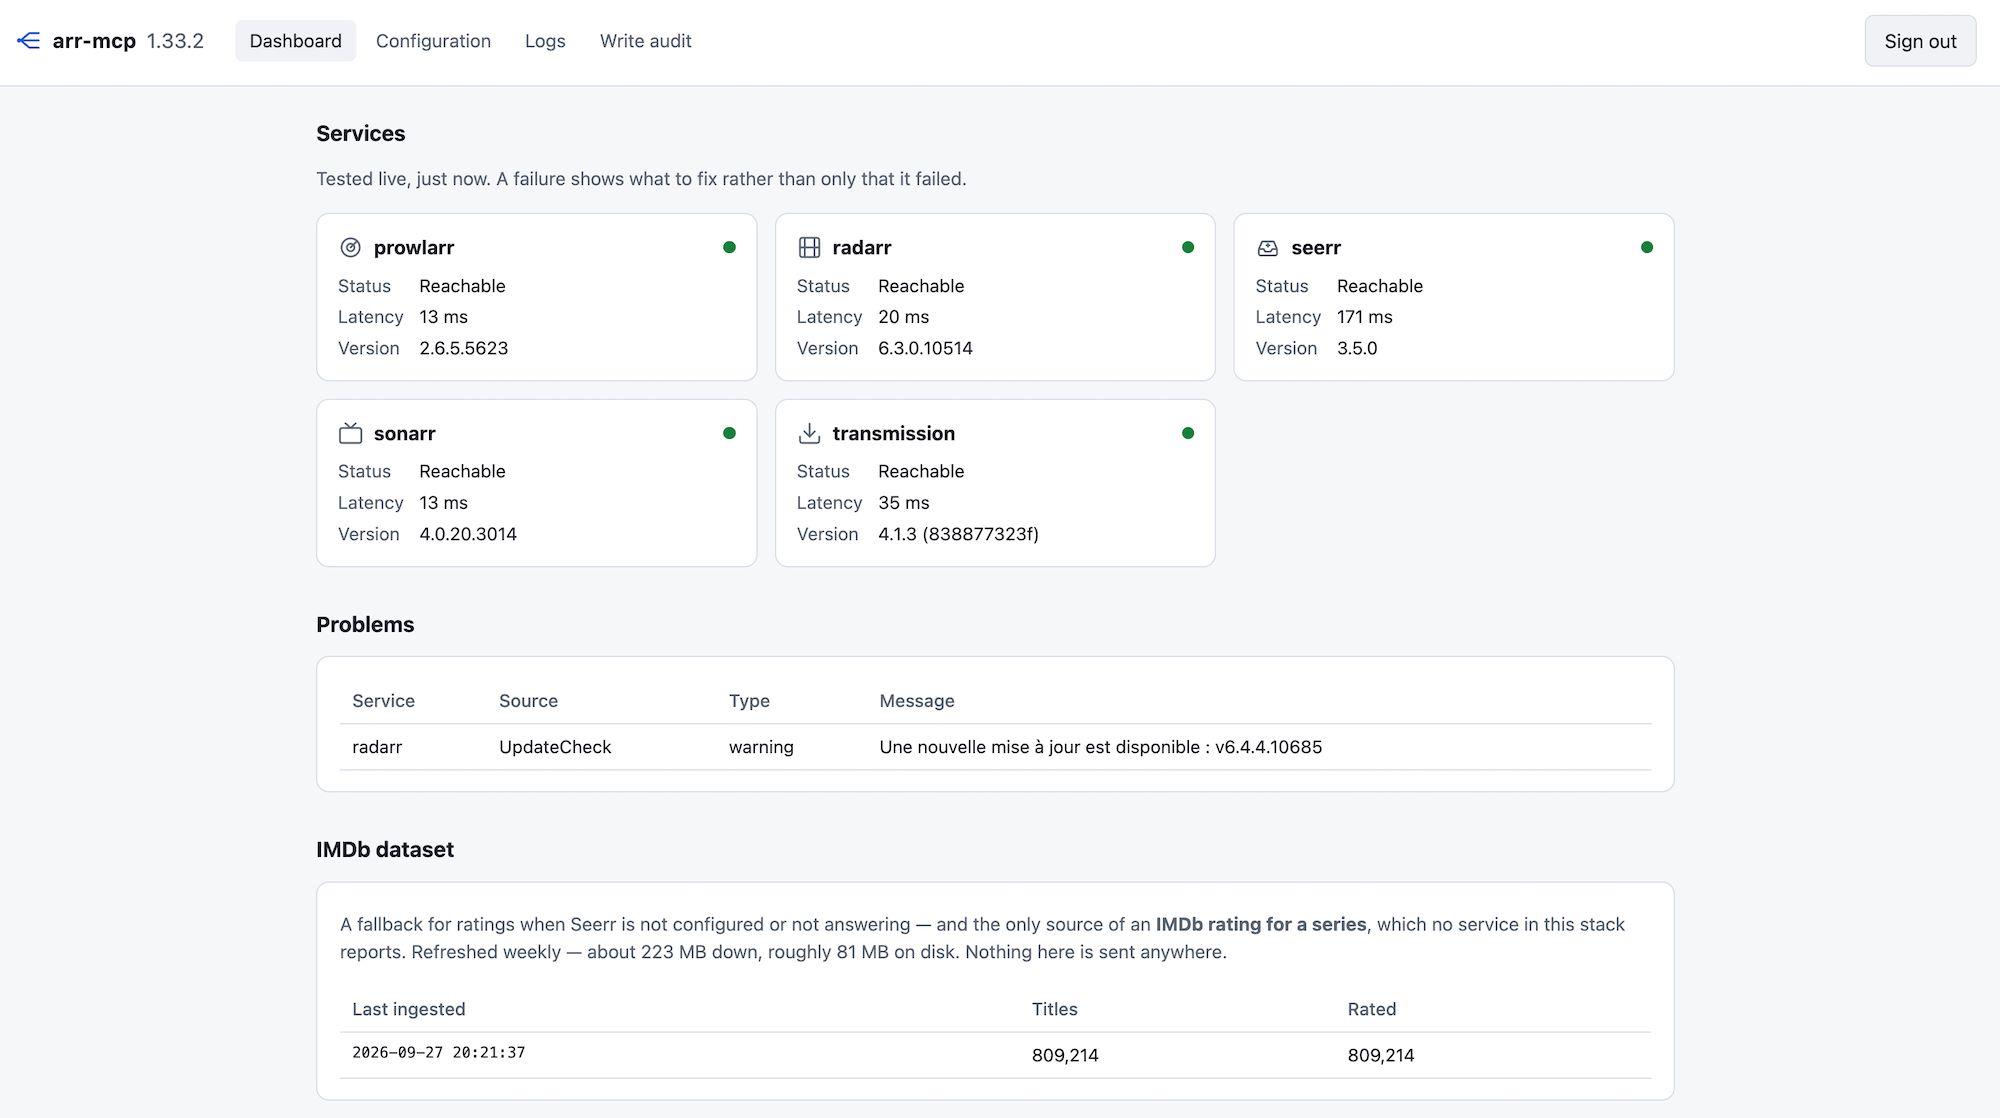2000x1118 pixels.
Task: Click the radarr film grid icon
Action: 809,248
